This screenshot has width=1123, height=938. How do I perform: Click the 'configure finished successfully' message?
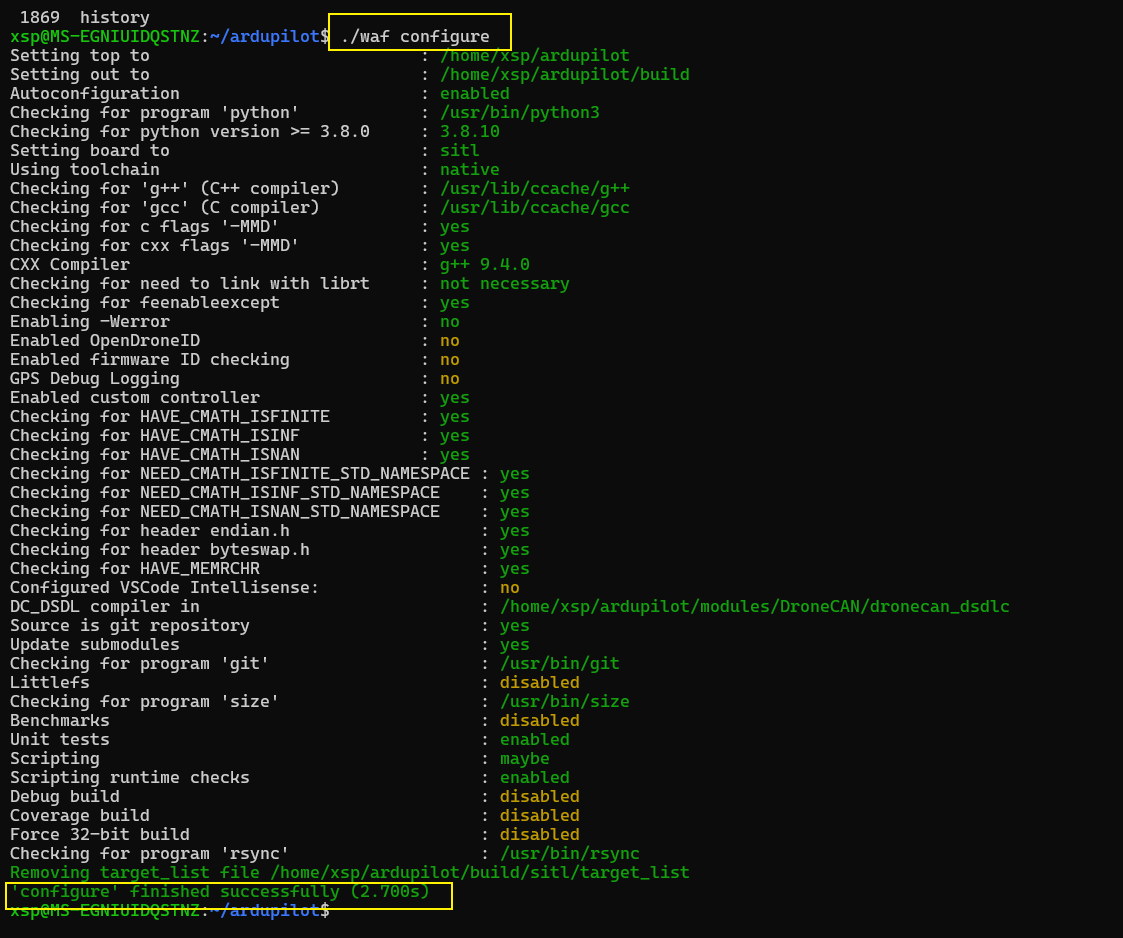[220, 891]
